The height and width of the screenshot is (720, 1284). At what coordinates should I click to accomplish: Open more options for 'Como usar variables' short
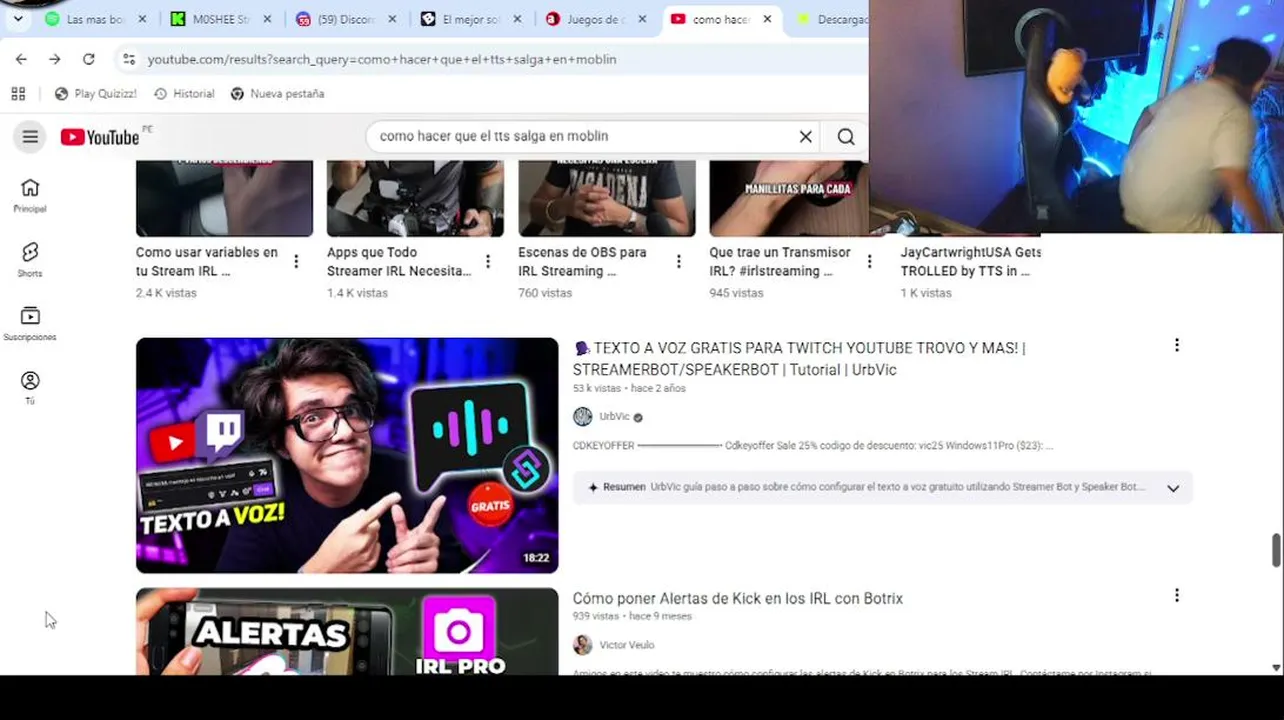(x=296, y=262)
